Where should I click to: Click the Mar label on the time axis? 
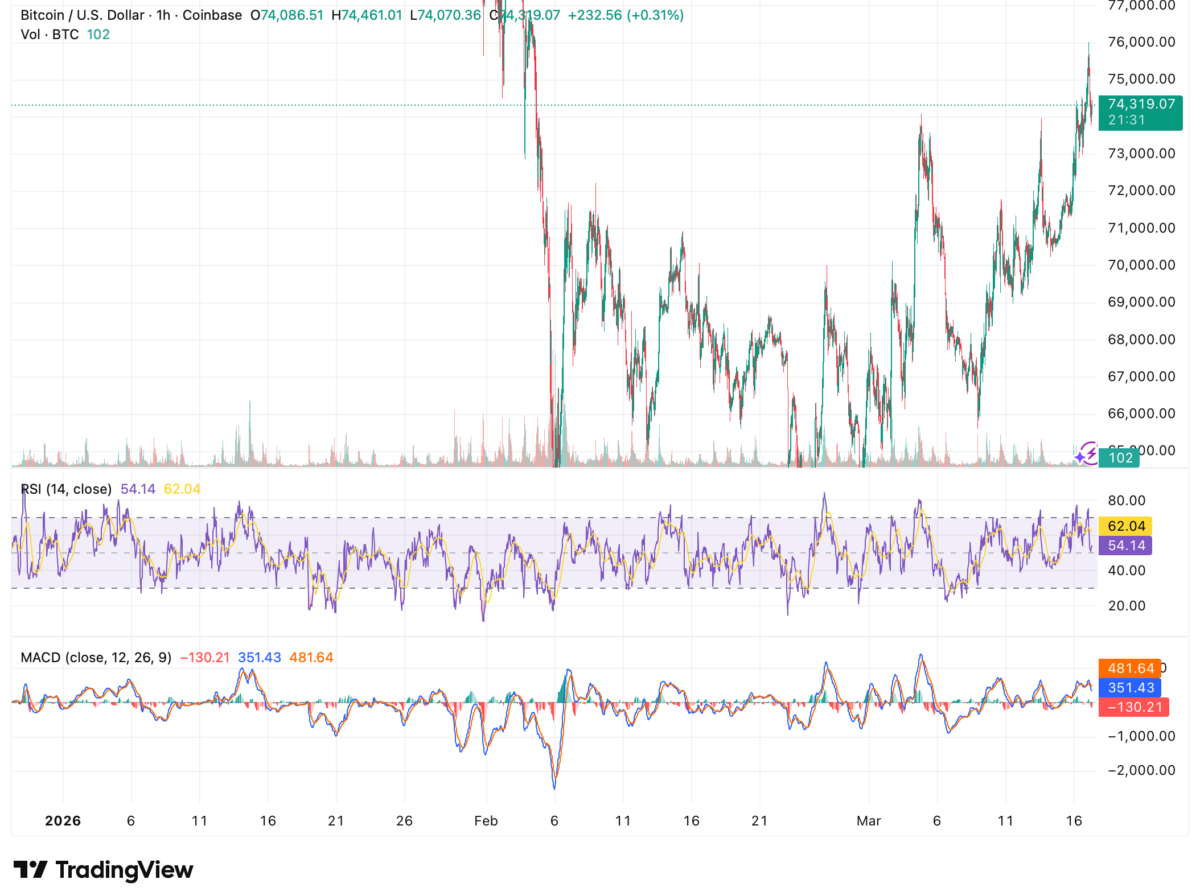868,821
